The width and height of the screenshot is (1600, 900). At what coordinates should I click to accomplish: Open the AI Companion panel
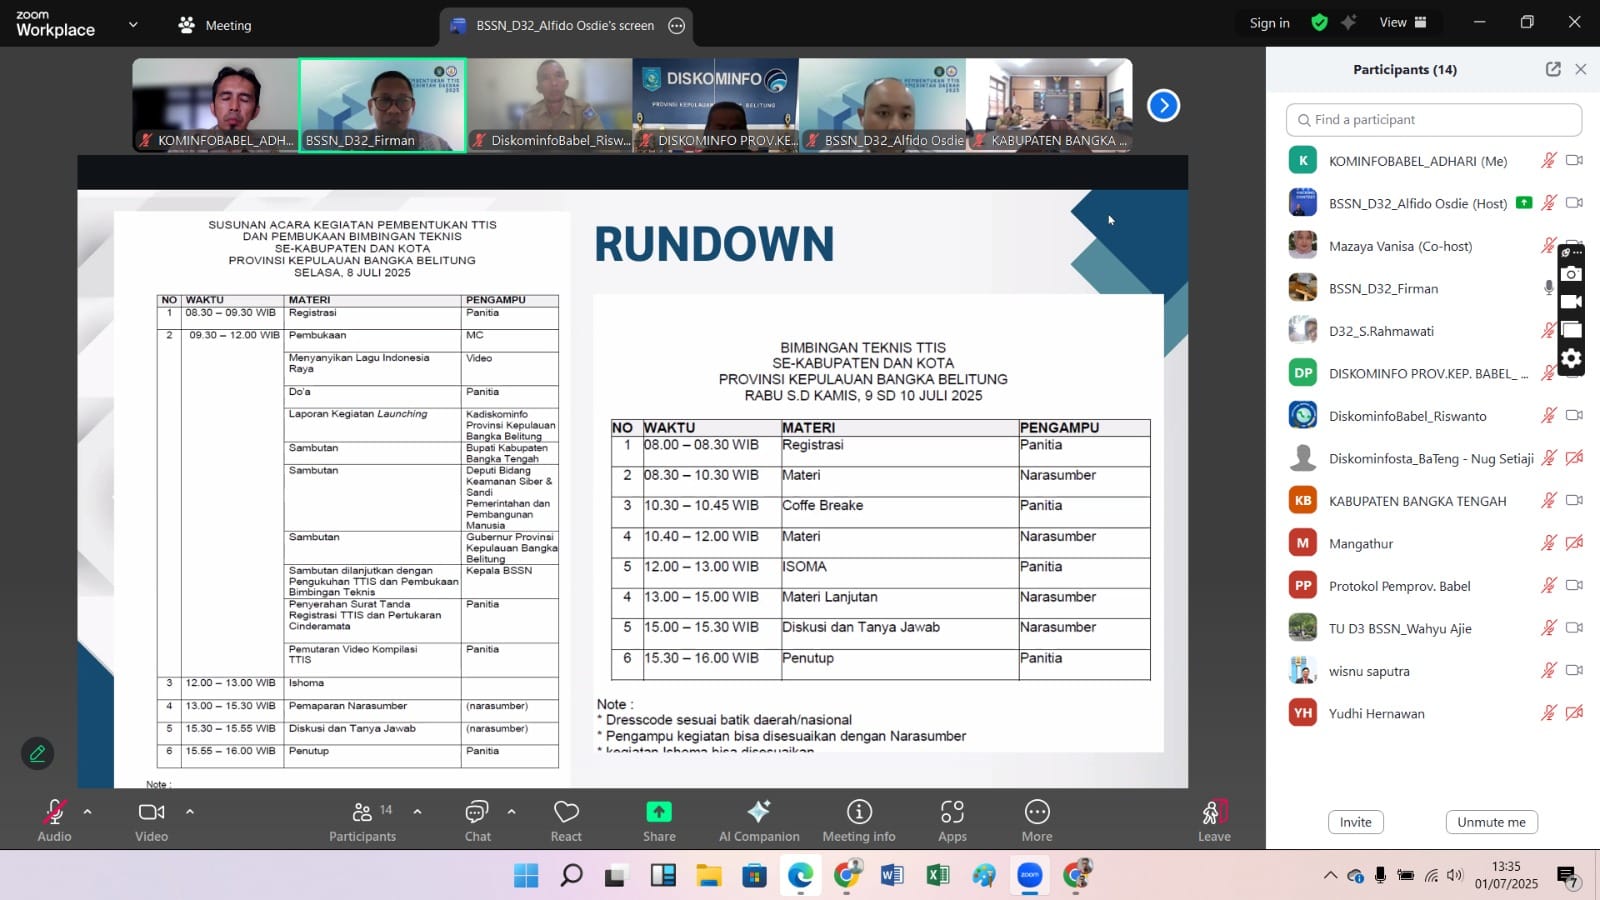(x=759, y=820)
